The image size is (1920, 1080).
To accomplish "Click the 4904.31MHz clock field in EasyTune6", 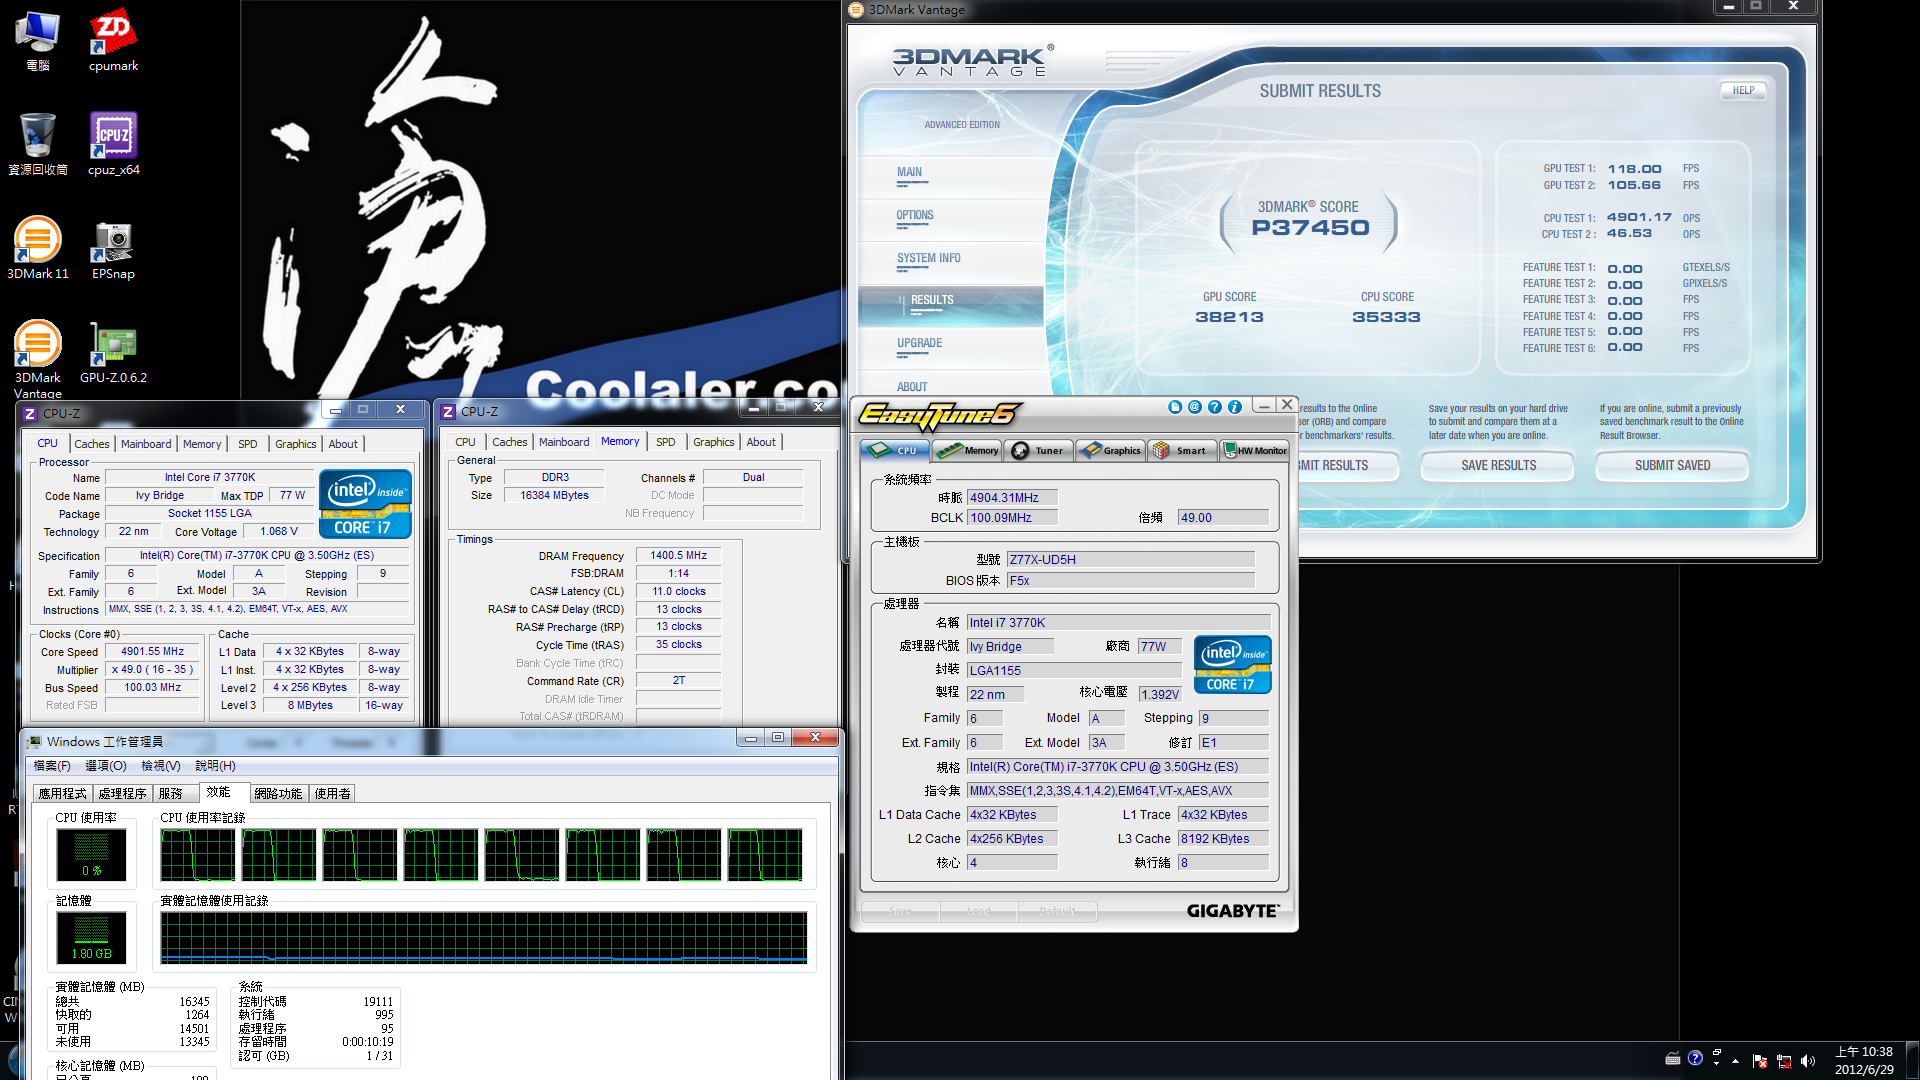I will [1012, 498].
